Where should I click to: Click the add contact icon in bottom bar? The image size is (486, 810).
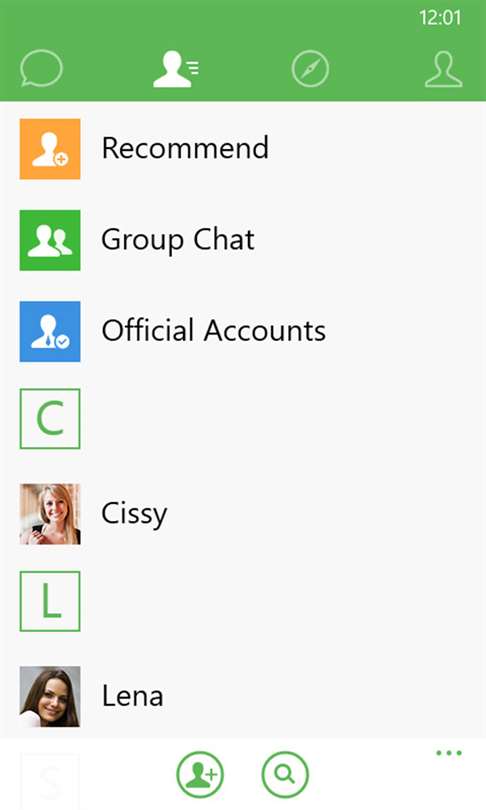200,775
